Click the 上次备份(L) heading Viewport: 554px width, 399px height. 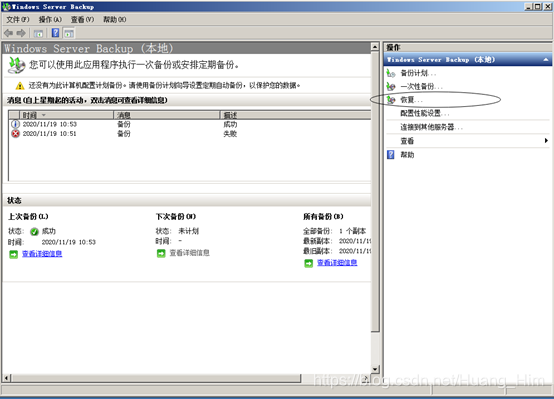pos(28,216)
